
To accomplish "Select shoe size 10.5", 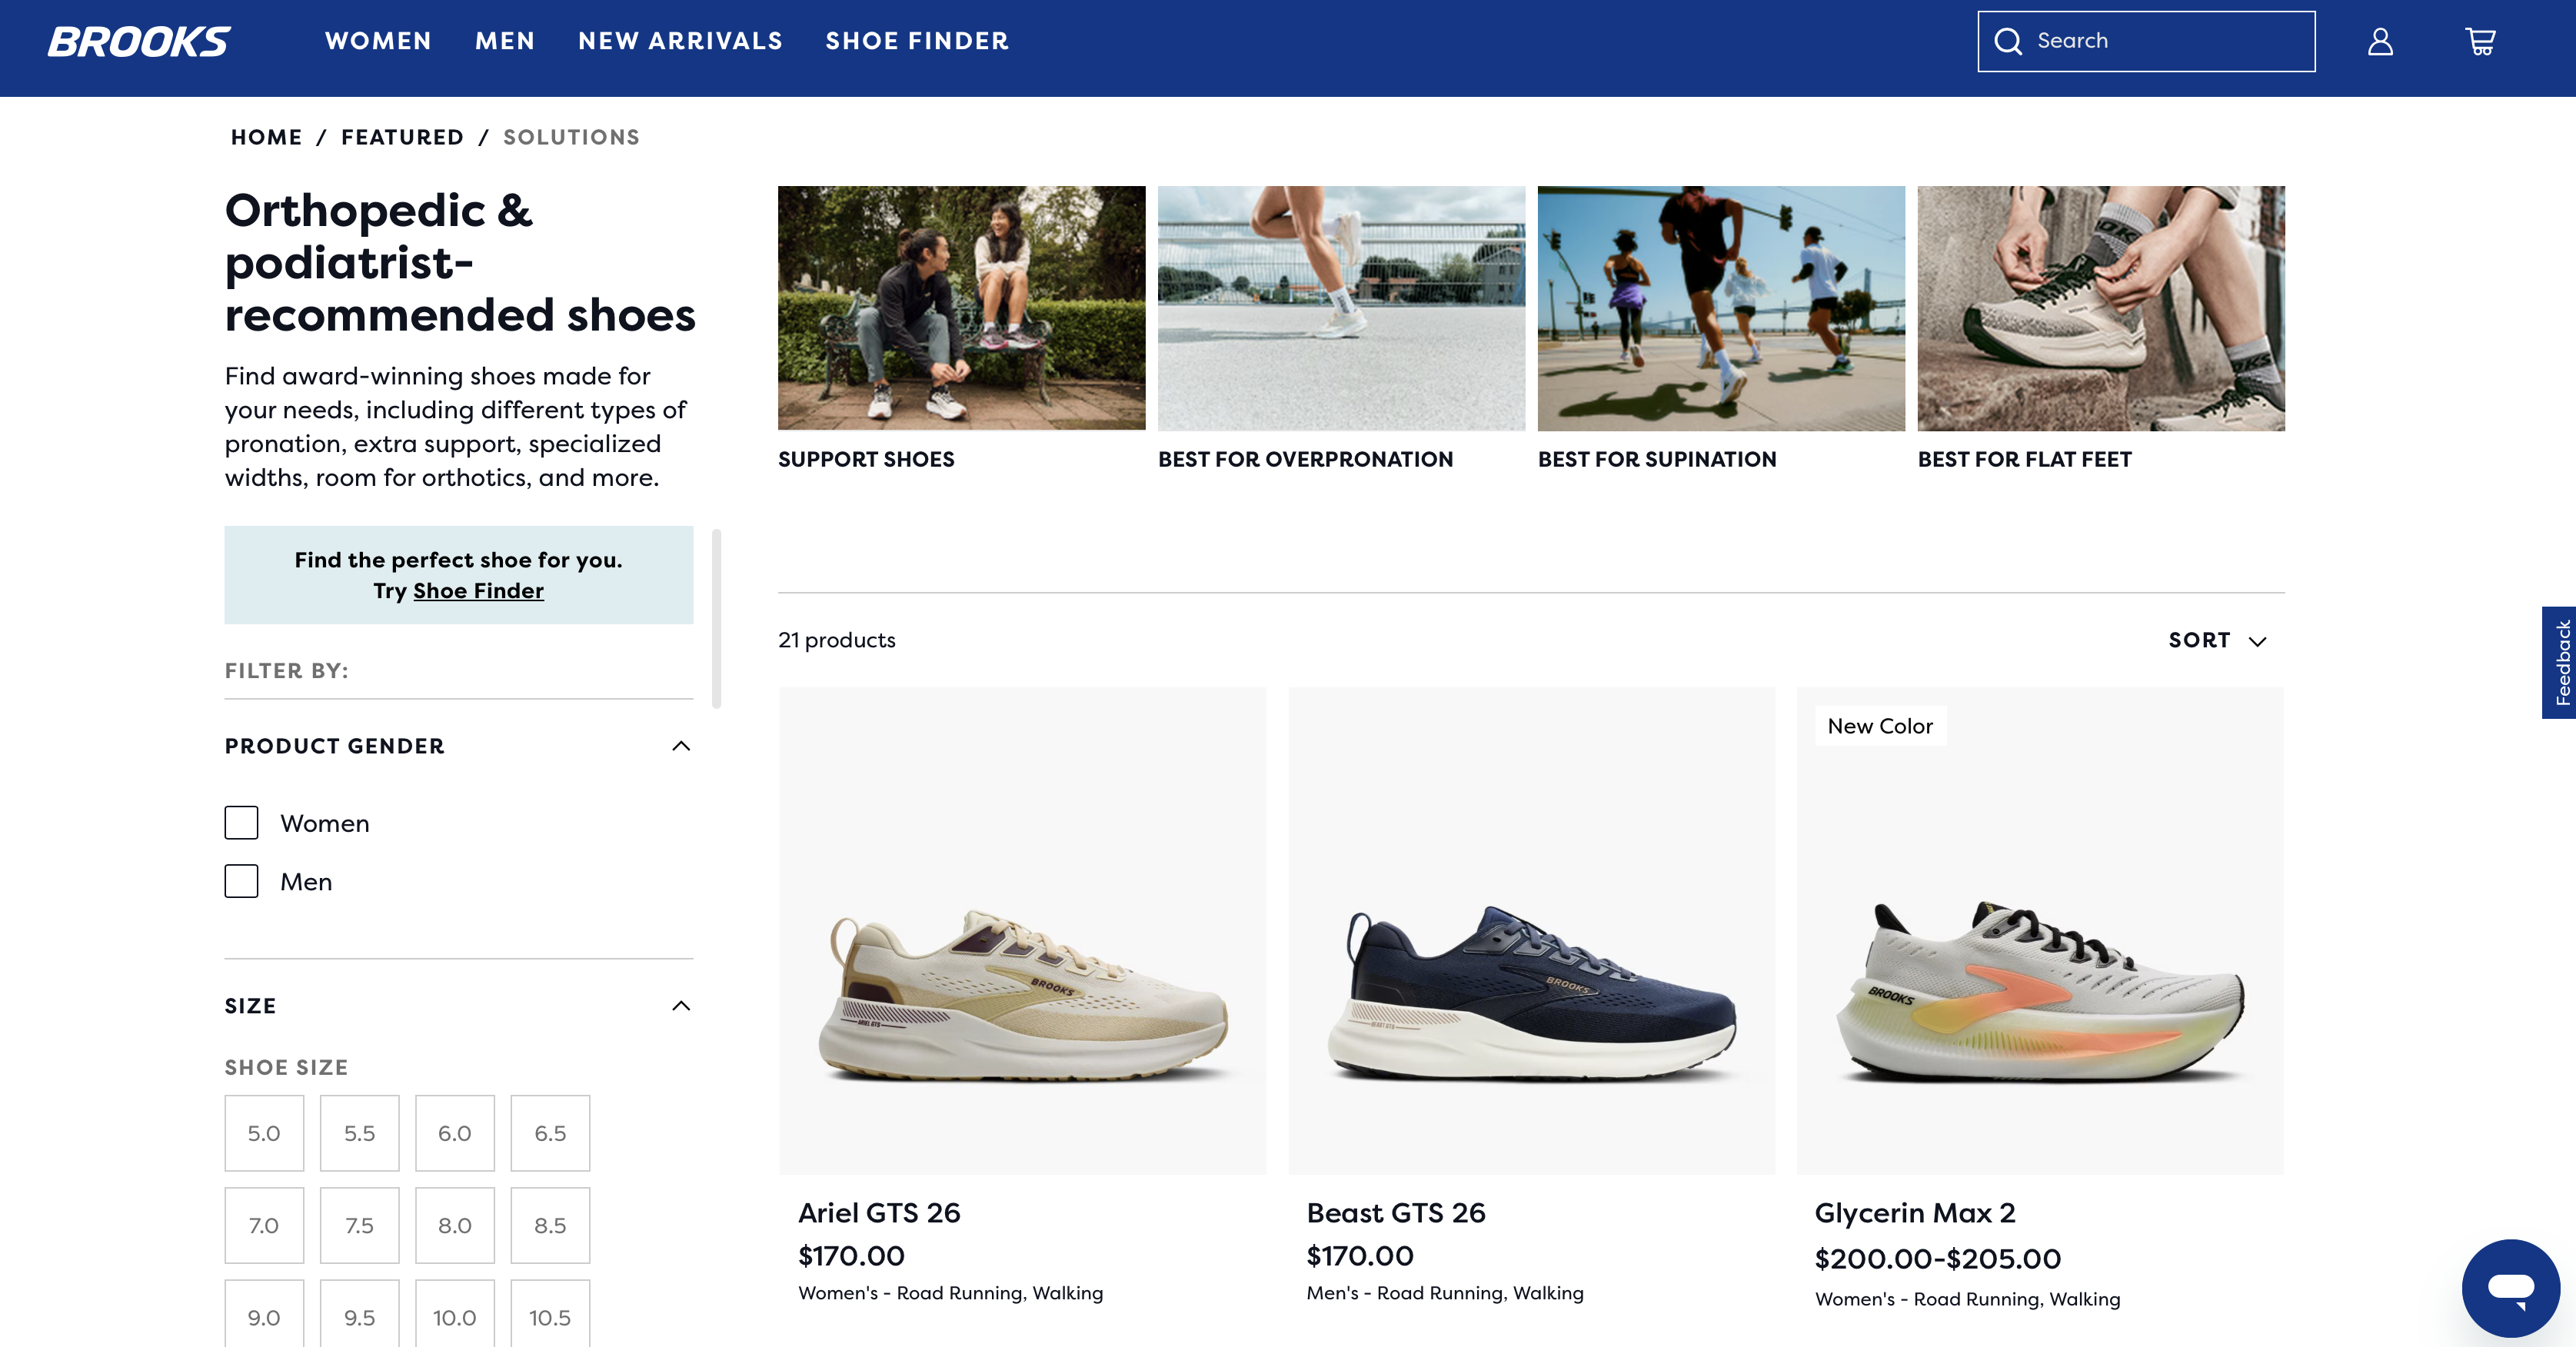I will 550,1314.
